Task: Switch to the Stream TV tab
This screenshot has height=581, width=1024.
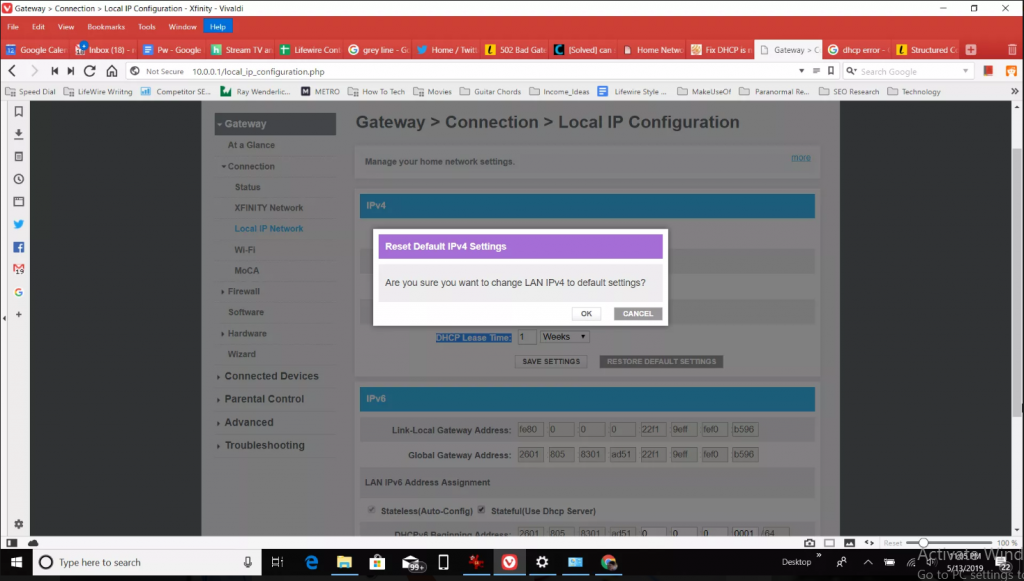Action: click(242, 50)
